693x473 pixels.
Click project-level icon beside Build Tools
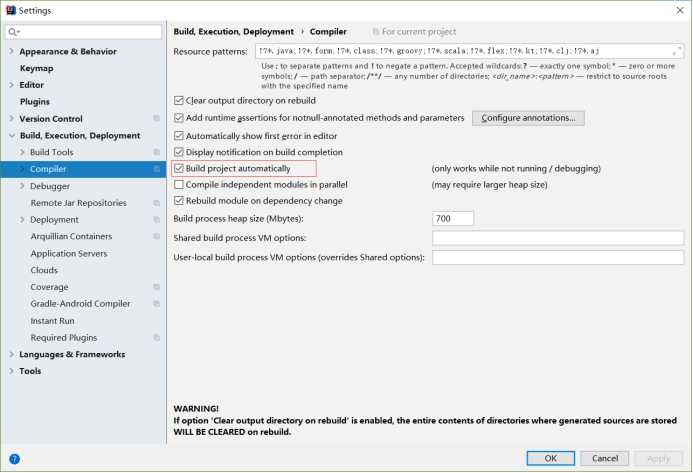tap(156, 152)
